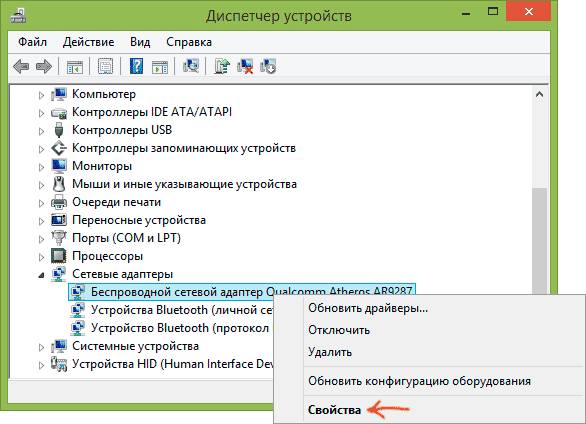Disable device toolbar icon with down arrow

[x=268, y=66]
